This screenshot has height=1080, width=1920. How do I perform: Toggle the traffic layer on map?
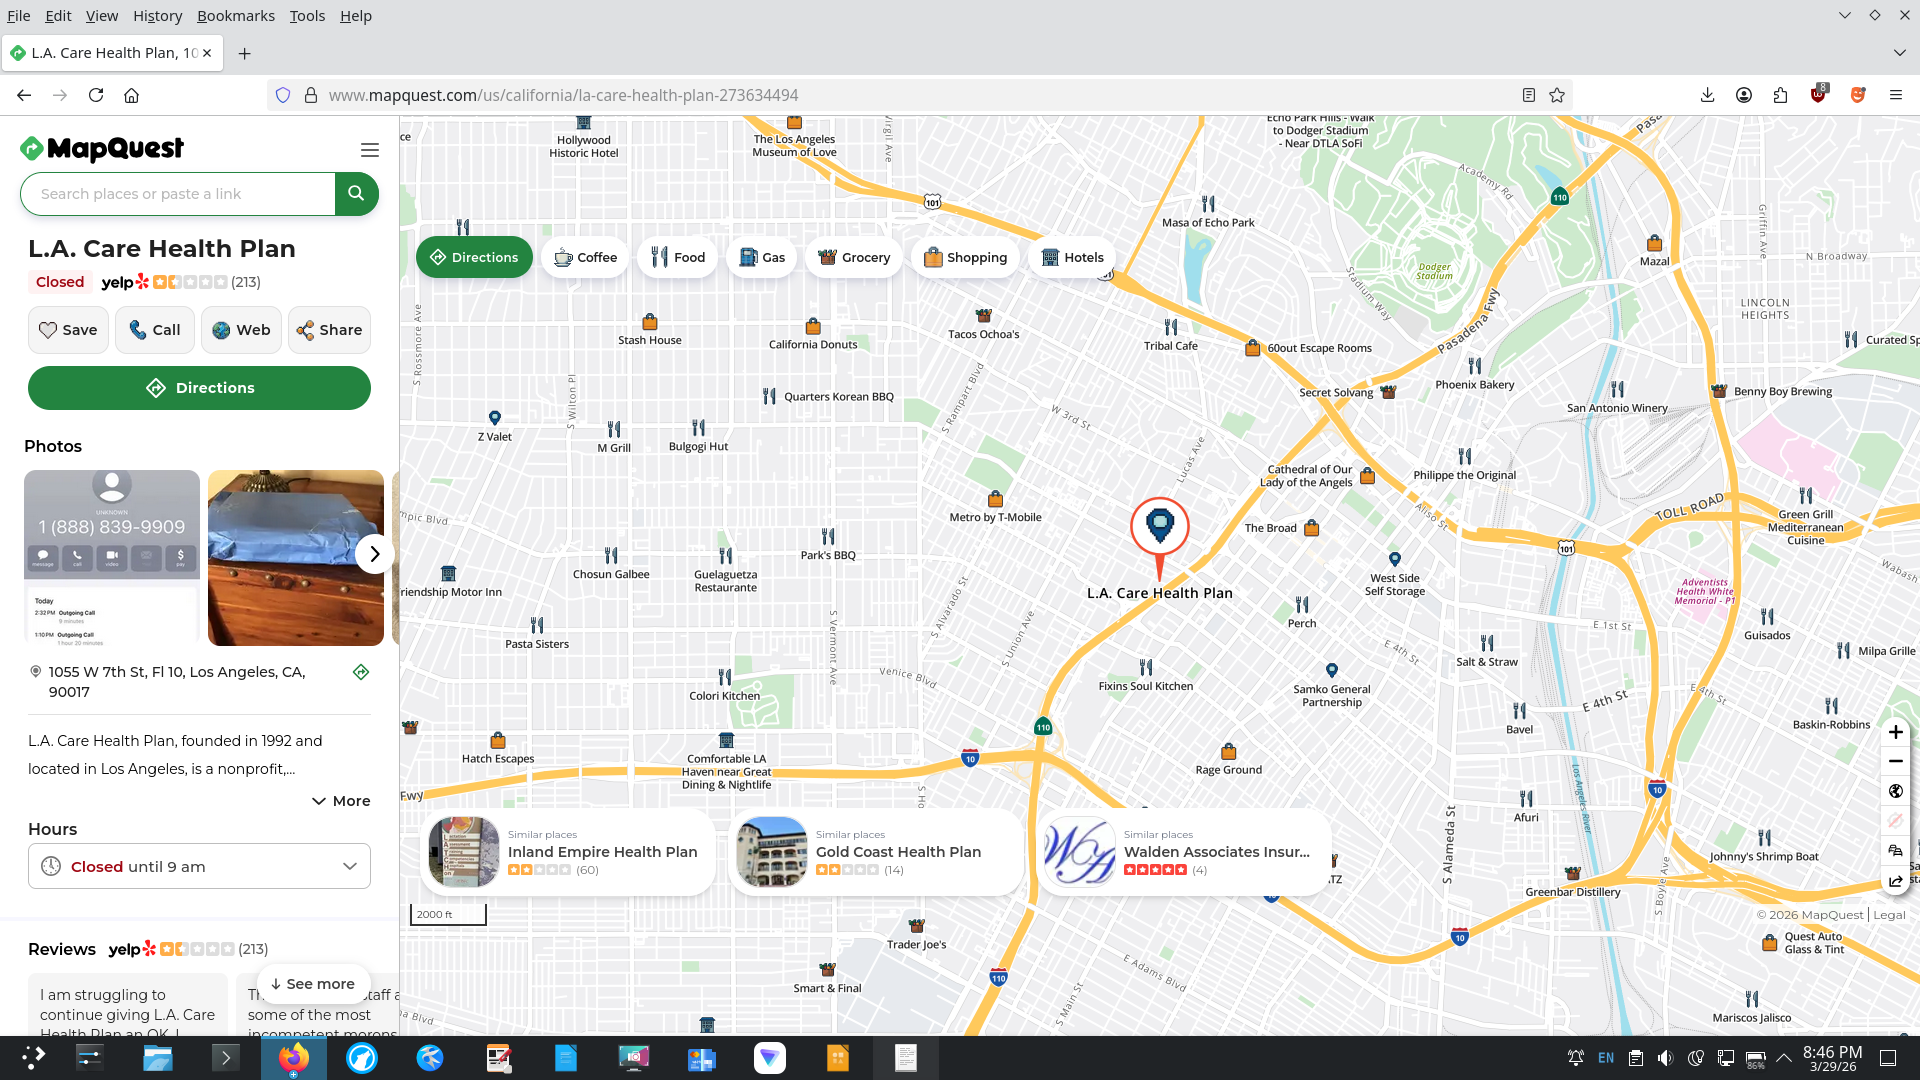pyautogui.click(x=1895, y=850)
